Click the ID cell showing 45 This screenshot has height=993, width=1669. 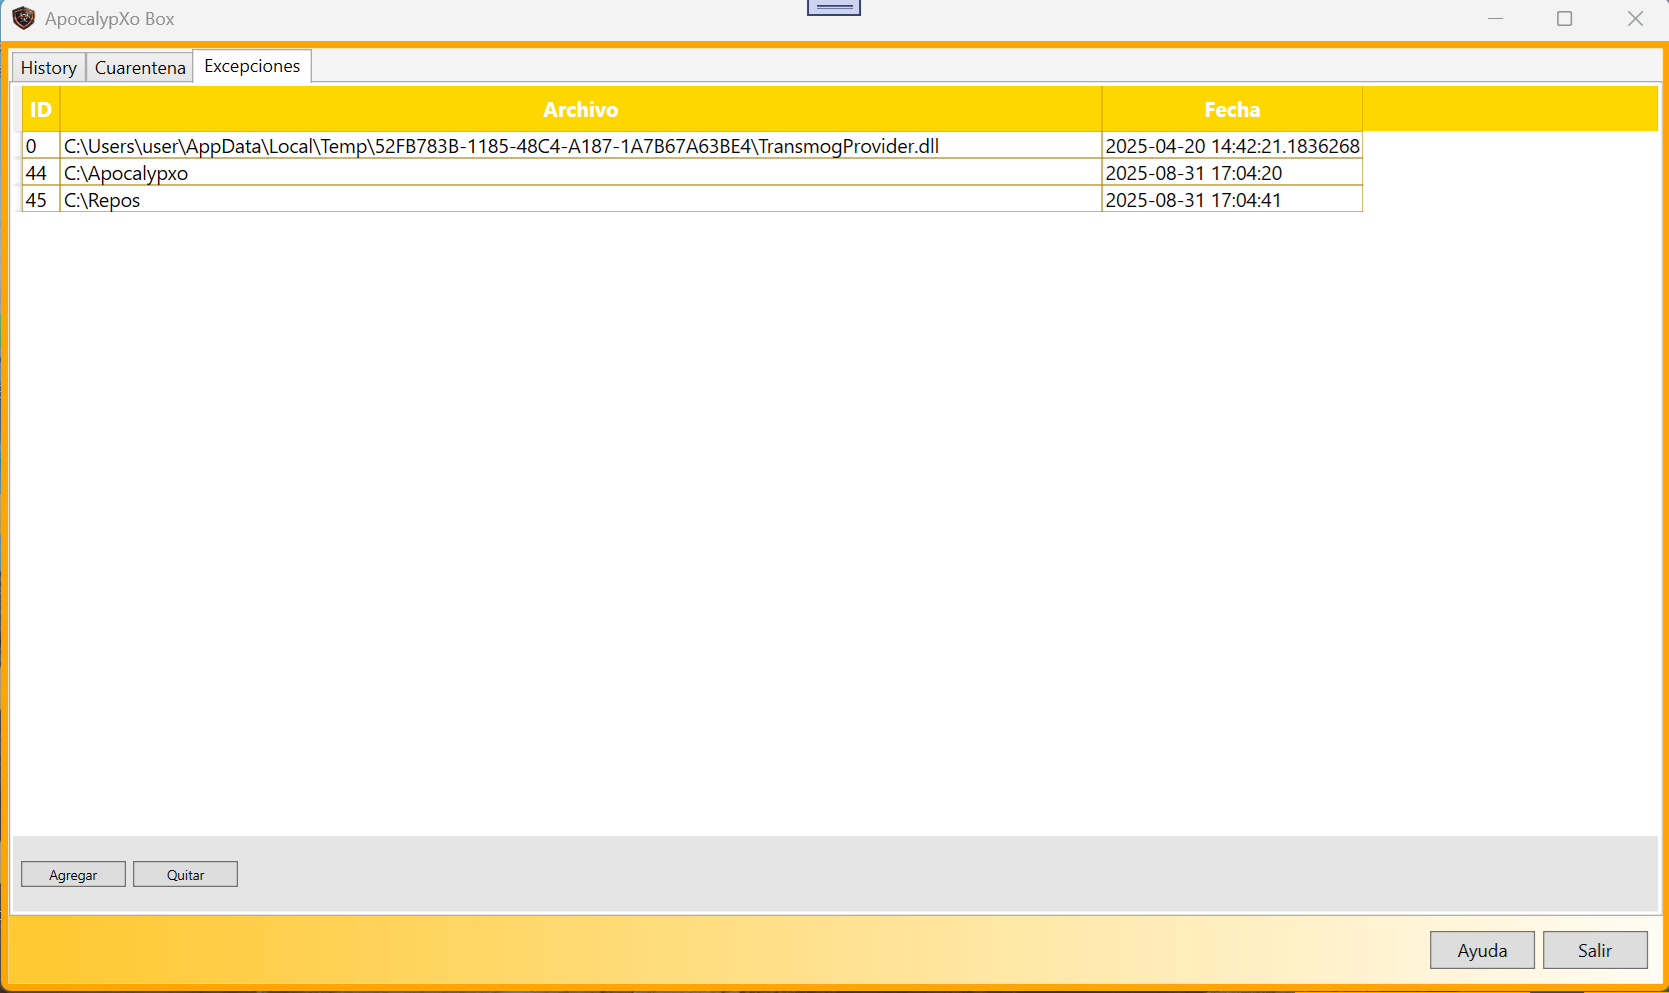pos(37,201)
